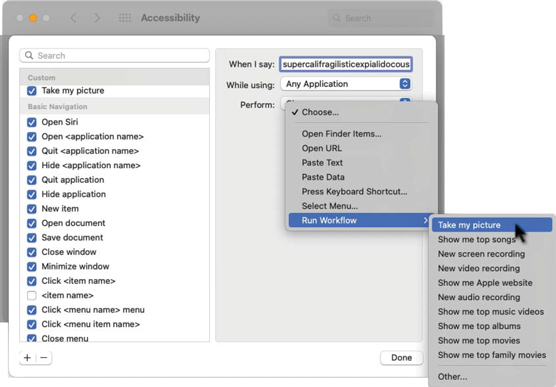The image size is (556, 387).
Task: Open the show-all grid icon
Action: point(124,18)
